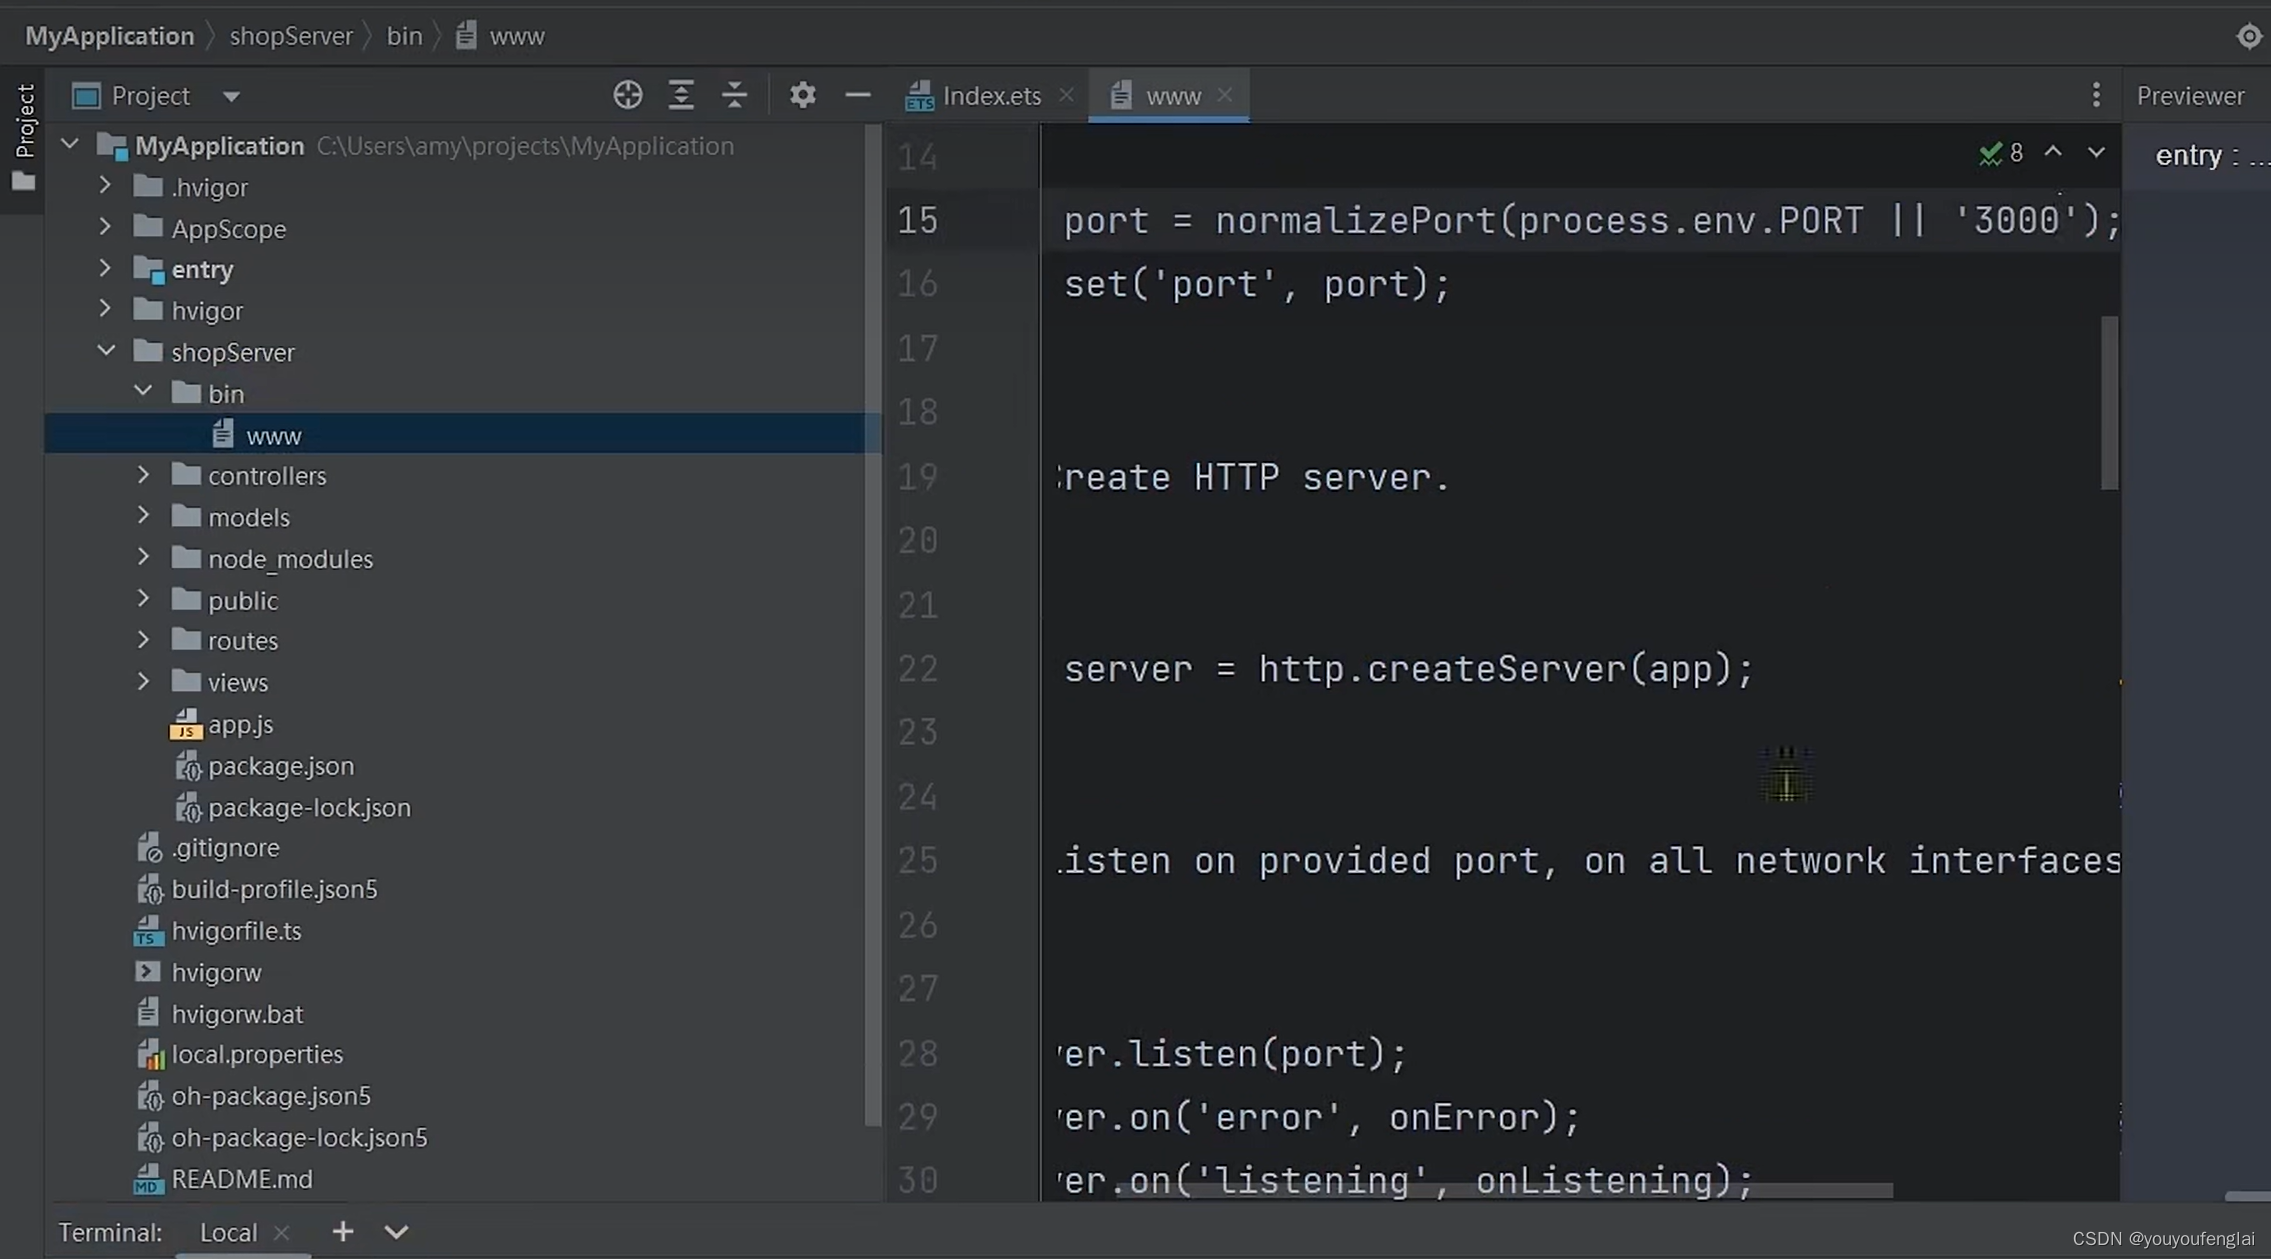2271x1259 pixels.
Task: Select the Local terminal tab
Action: [228, 1232]
